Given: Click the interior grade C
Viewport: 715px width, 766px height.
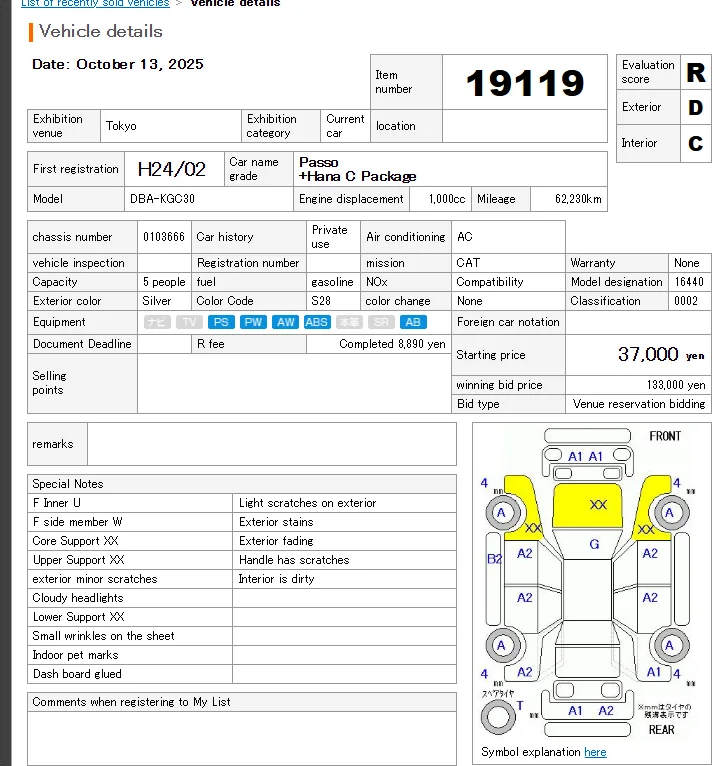Looking at the screenshot, I should click(x=696, y=144).
